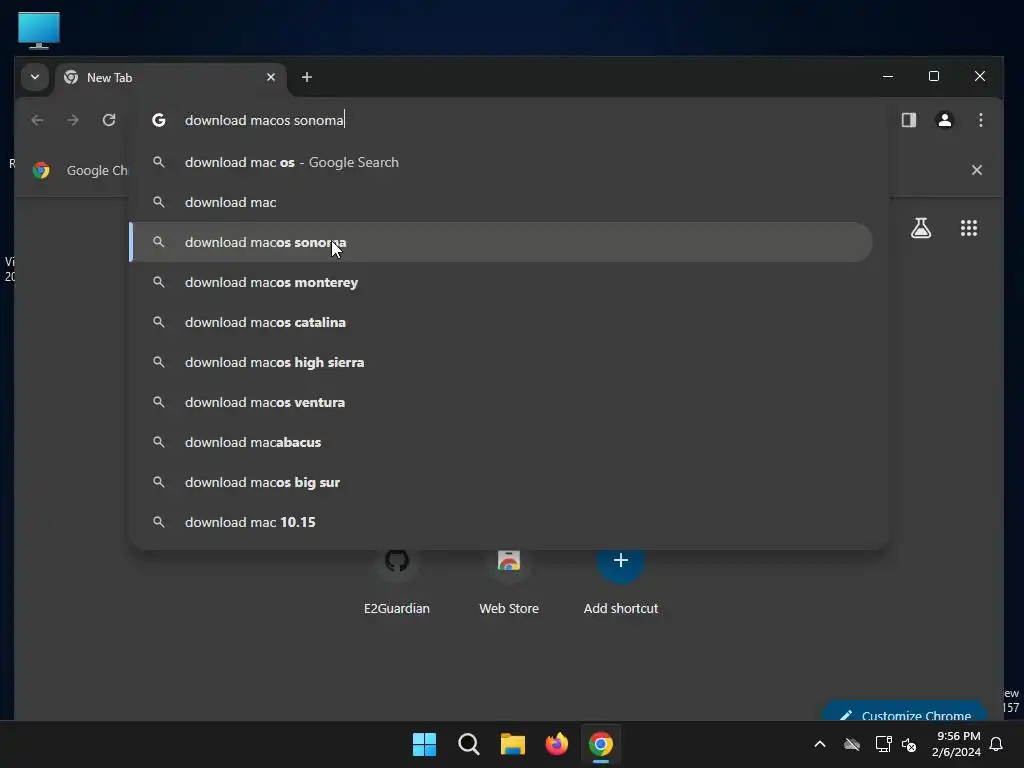The height and width of the screenshot is (768, 1024).
Task: Click the address bar search text
Action: coord(264,120)
